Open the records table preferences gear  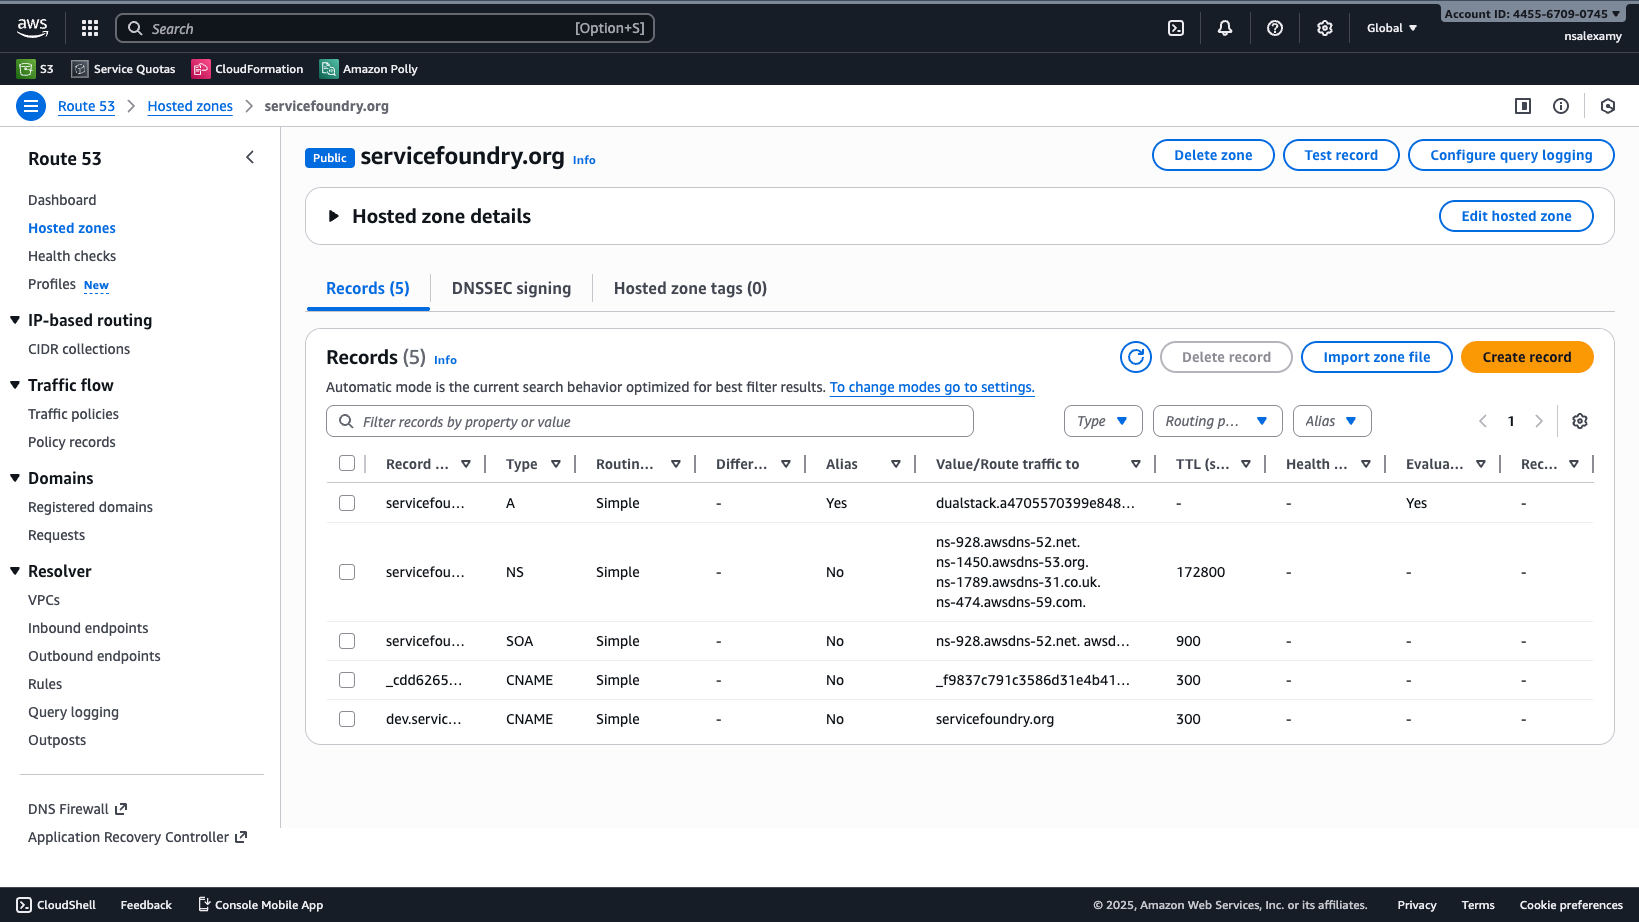[x=1579, y=420]
